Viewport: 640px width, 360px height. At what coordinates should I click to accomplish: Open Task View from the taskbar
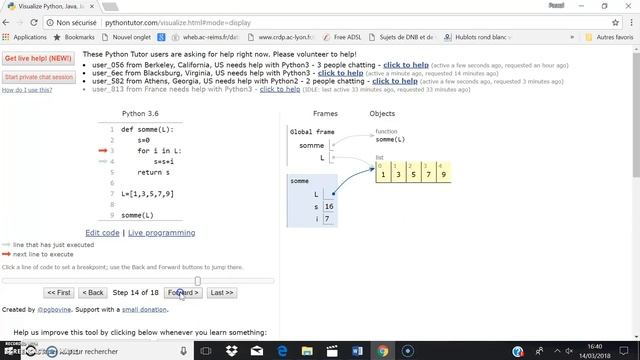click(206, 351)
